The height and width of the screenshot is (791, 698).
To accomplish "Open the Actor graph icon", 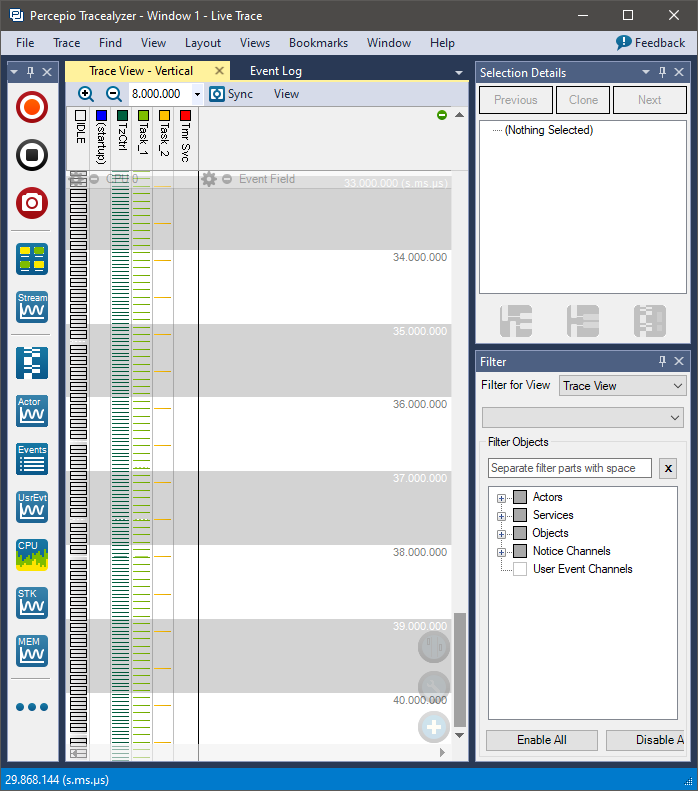I will (32, 411).
